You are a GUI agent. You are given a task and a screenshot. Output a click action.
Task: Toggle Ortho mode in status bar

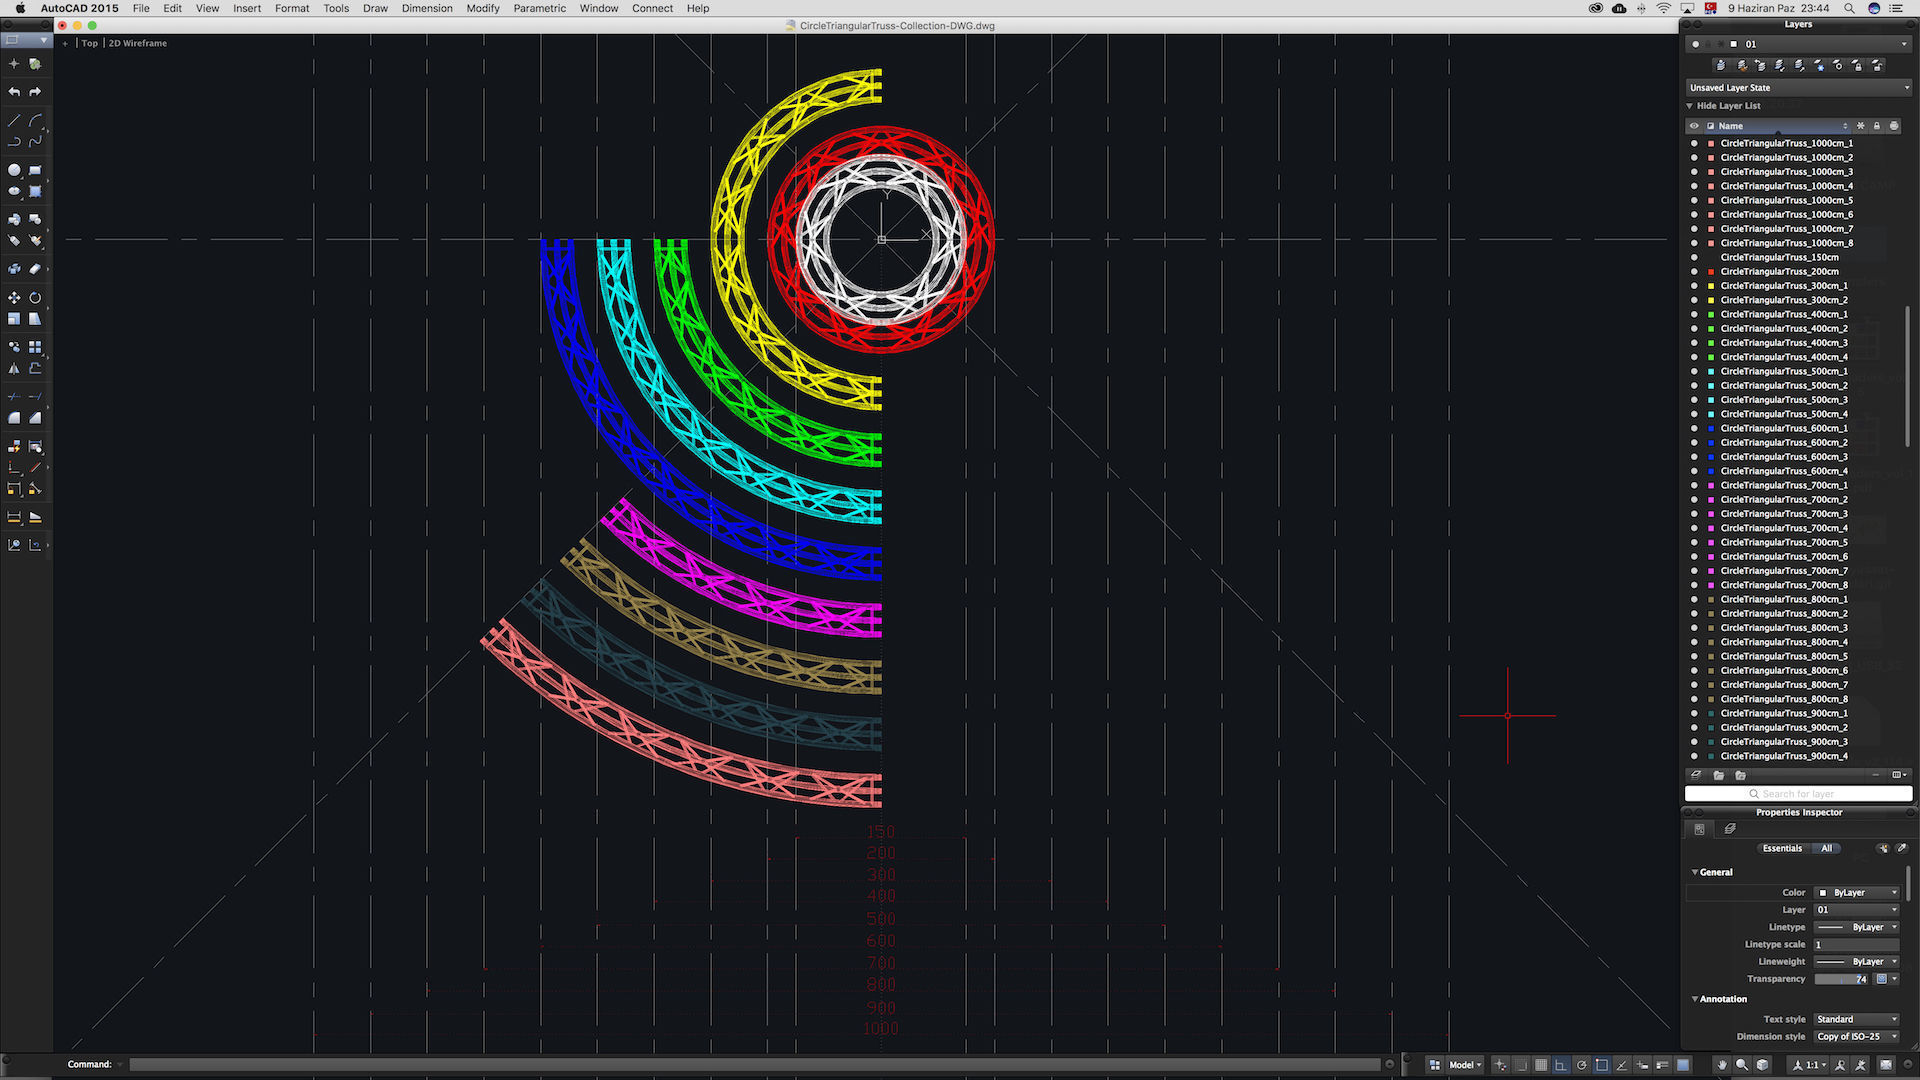1561,1065
